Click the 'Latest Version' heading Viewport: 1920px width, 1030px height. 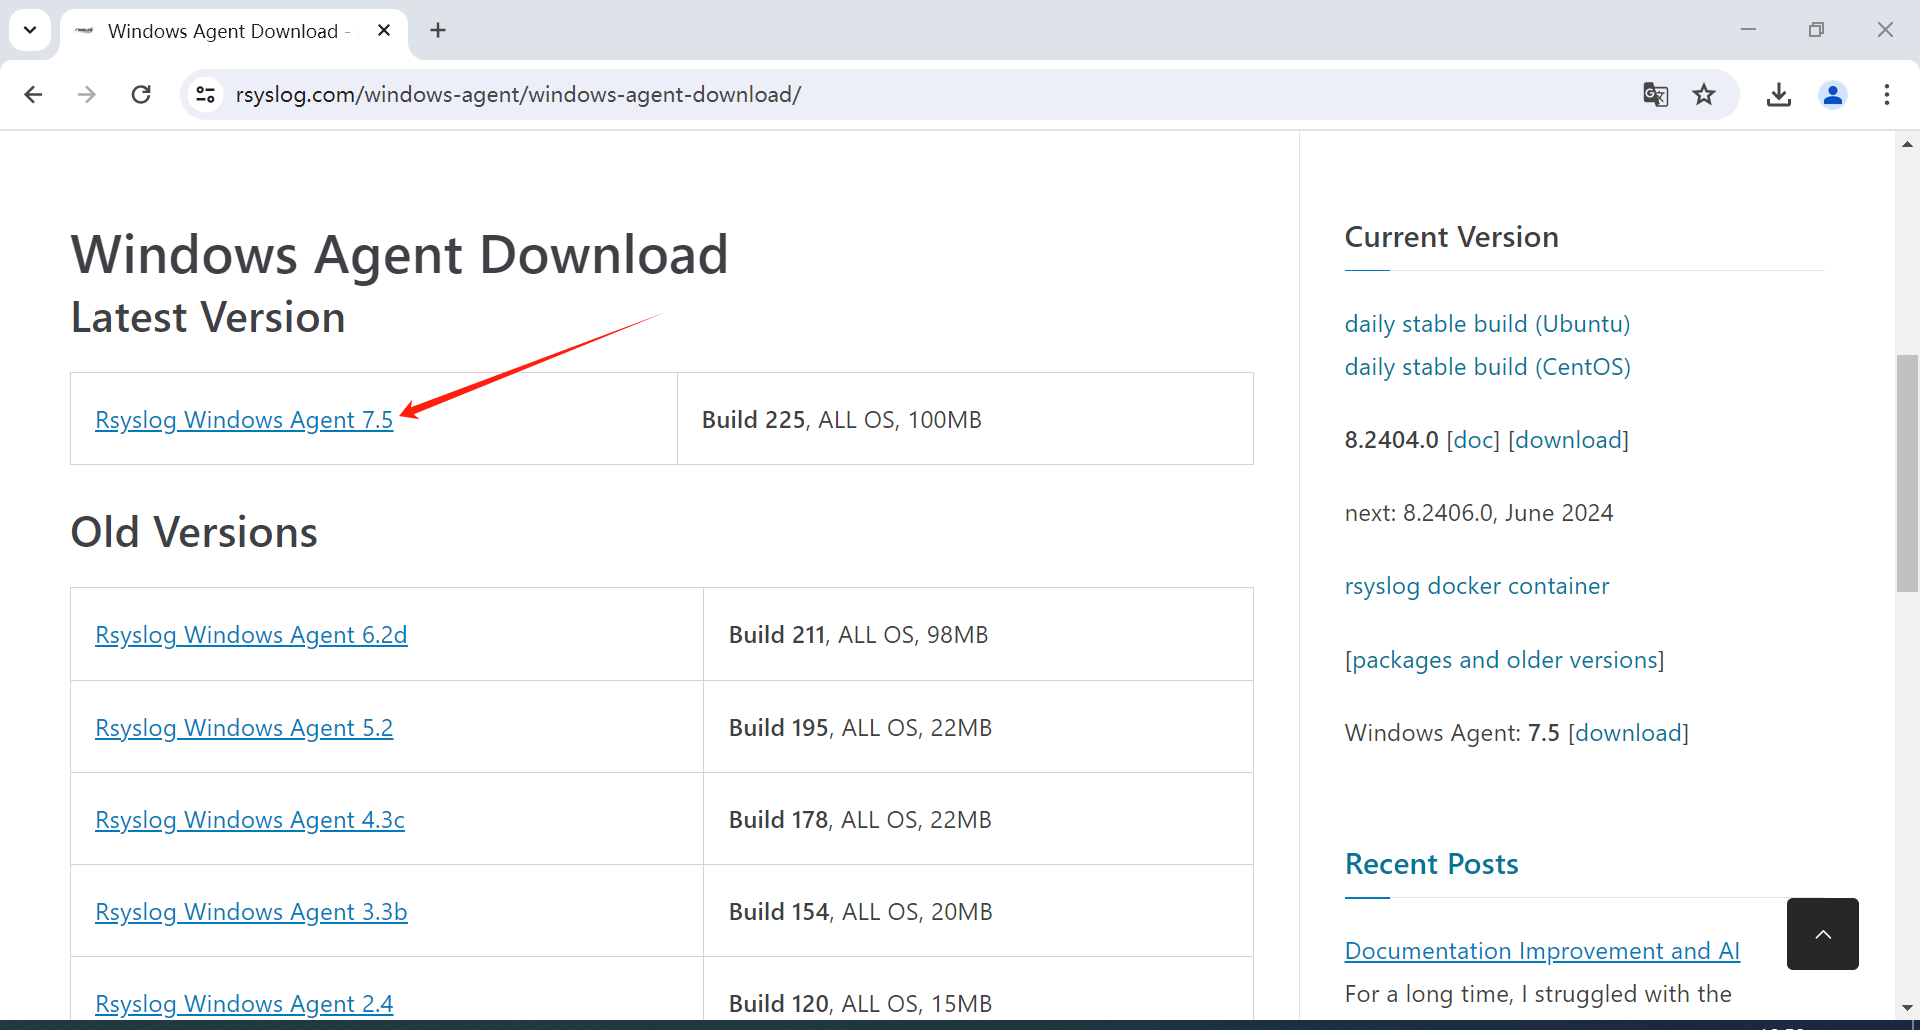(208, 318)
